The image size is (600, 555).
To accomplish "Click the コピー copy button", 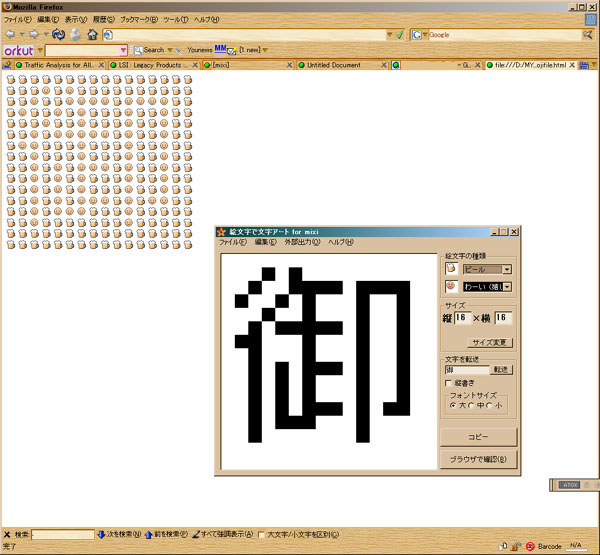I will click(x=478, y=437).
